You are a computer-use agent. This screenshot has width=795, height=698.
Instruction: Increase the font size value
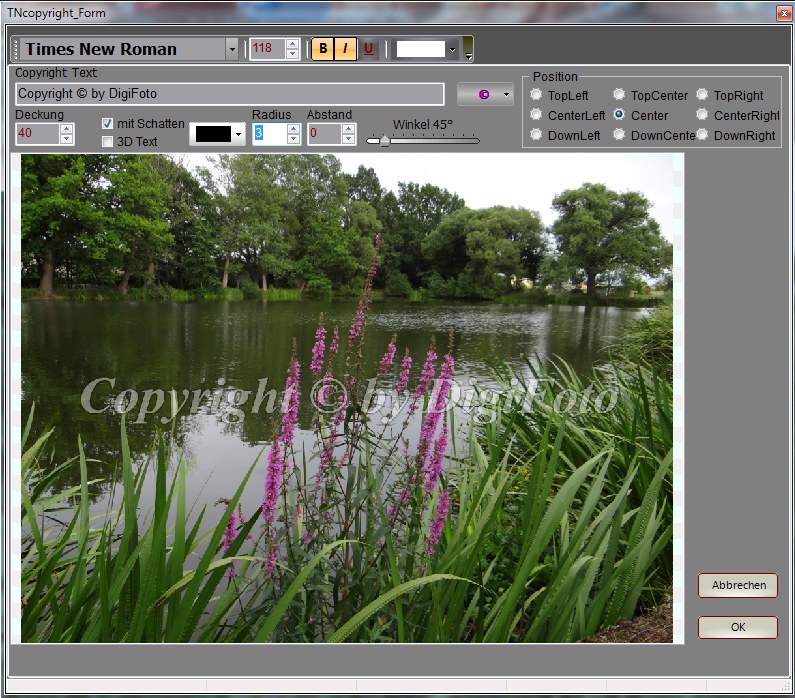[x=292, y=44]
